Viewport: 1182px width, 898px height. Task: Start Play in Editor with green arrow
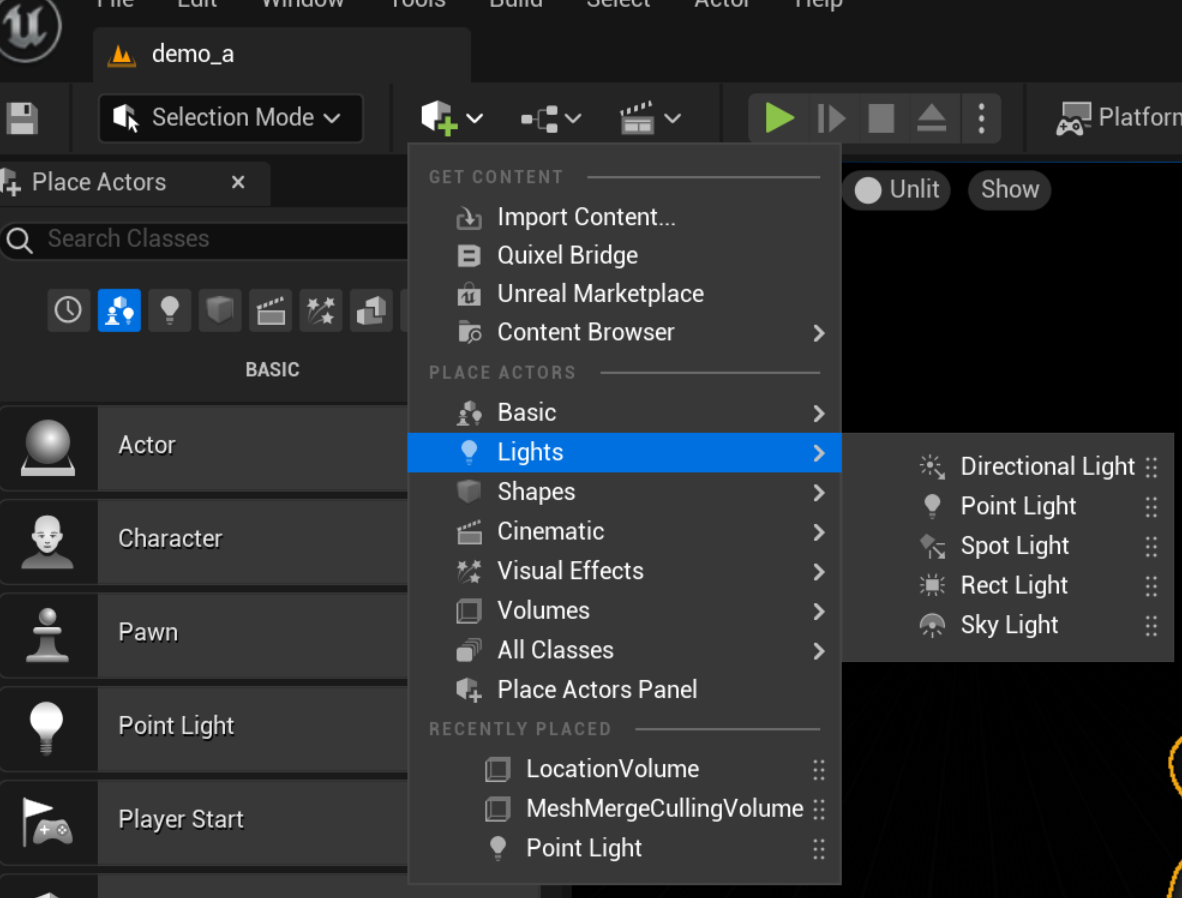tap(779, 118)
